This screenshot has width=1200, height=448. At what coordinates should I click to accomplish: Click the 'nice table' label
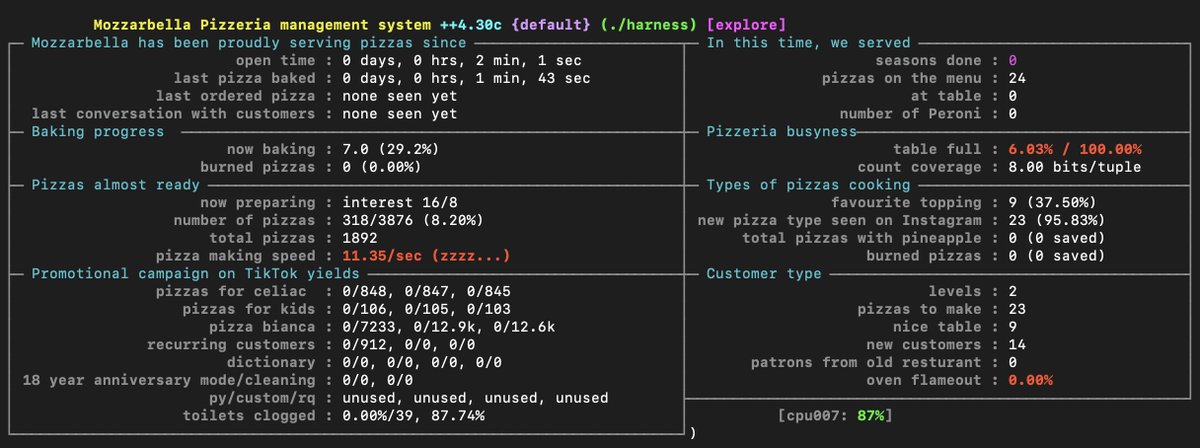point(936,327)
